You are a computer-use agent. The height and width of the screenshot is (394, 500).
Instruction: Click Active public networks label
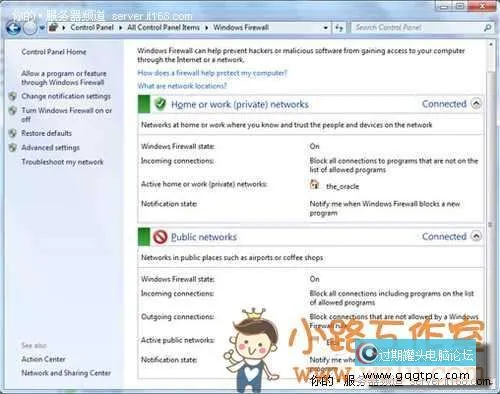click(177, 340)
